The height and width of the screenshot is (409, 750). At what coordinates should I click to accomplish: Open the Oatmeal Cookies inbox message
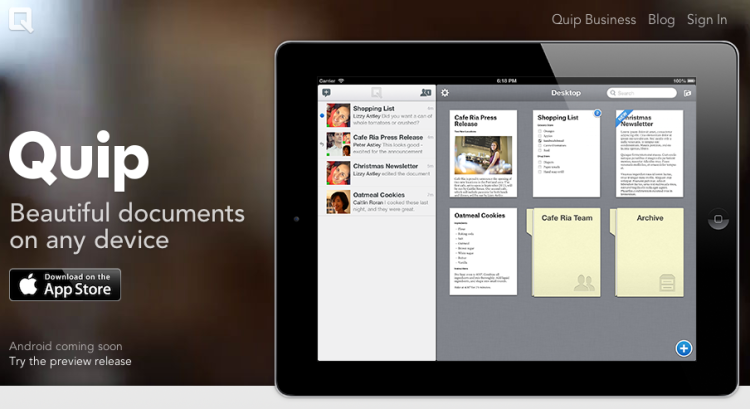click(x=377, y=202)
